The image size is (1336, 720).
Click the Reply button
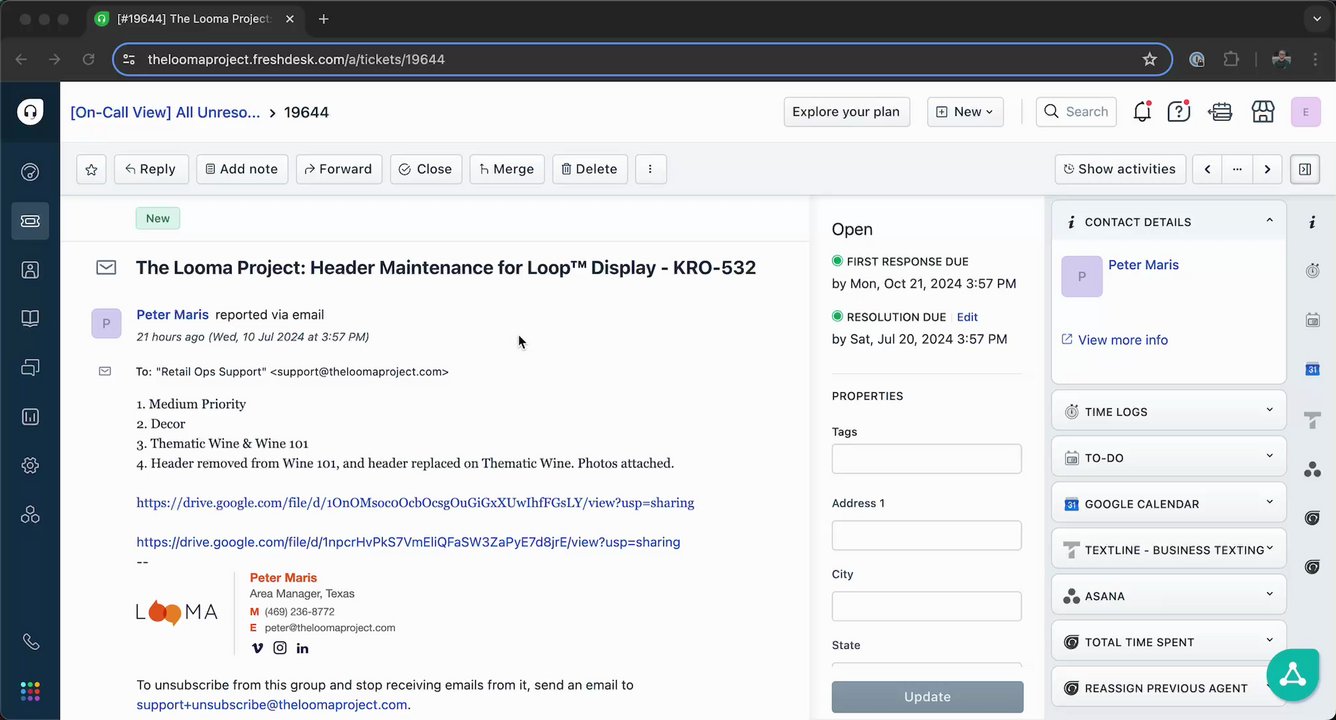pyautogui.click(x=151, y=169)
